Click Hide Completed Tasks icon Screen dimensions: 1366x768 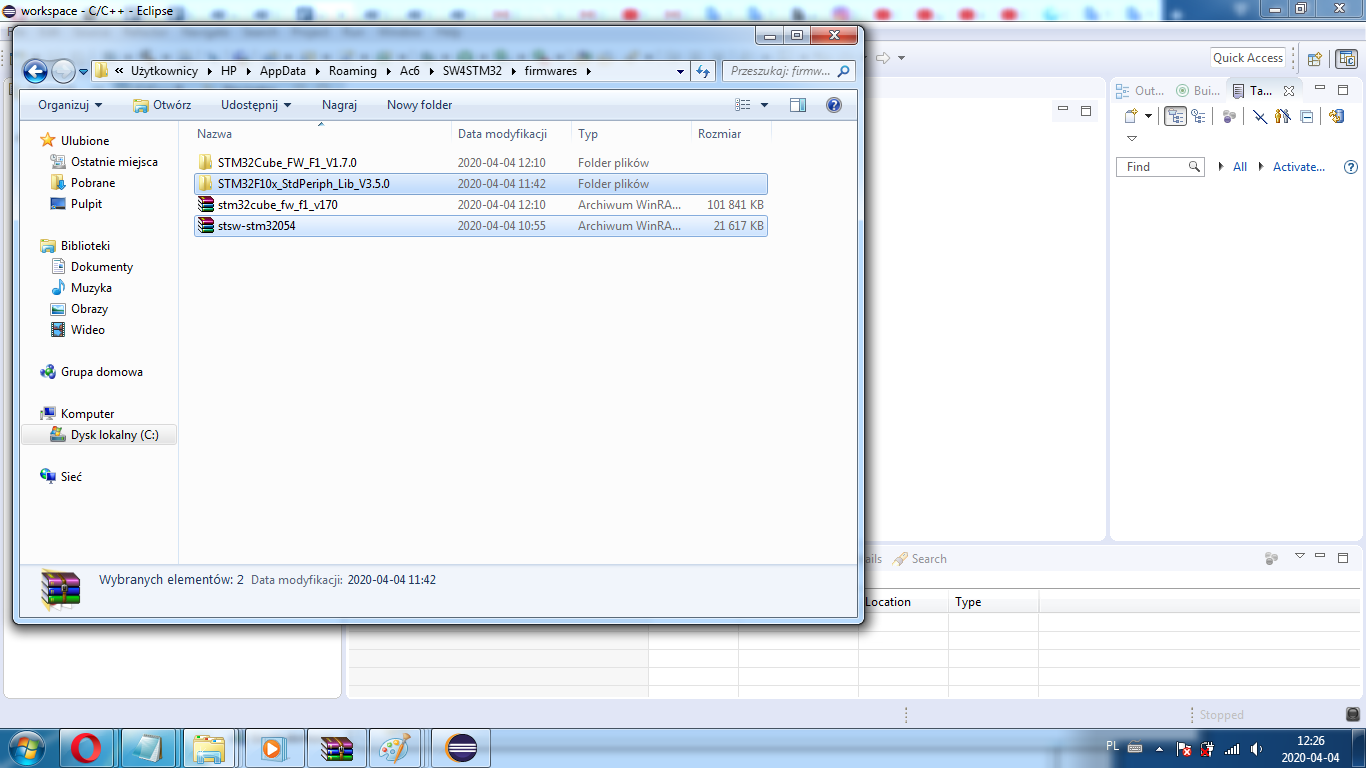(1260, 116)
